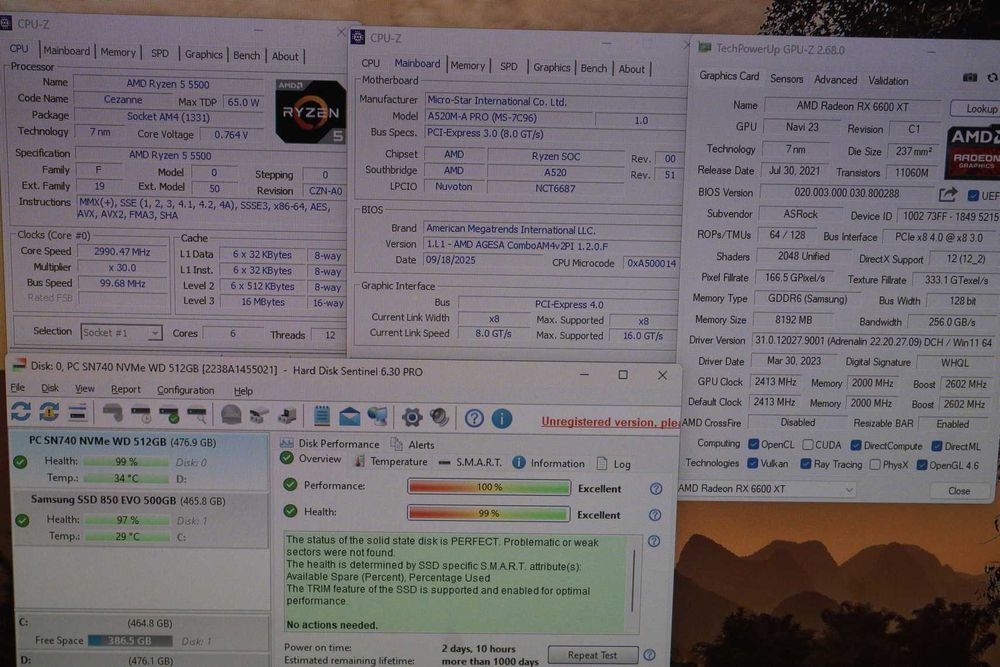1000x667 pixels.
Task: Click the Repeat Test button
Action: pyautogui.click(x=592, y=655)
